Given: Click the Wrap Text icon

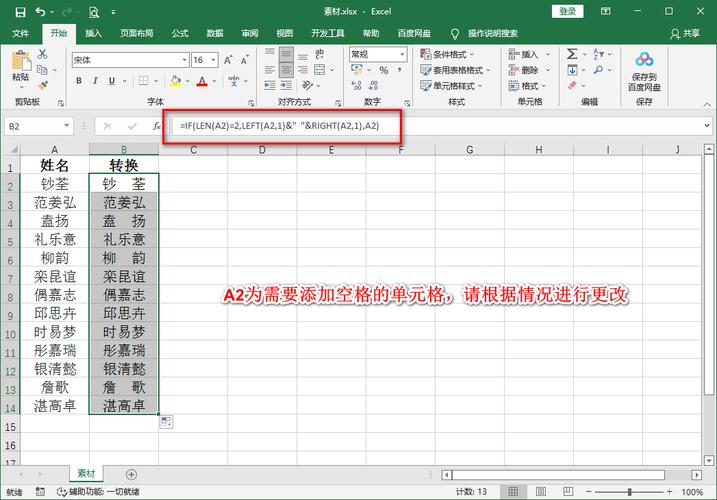Looking at the screenshot, I should pyautogui.click(x=320, y=54).
